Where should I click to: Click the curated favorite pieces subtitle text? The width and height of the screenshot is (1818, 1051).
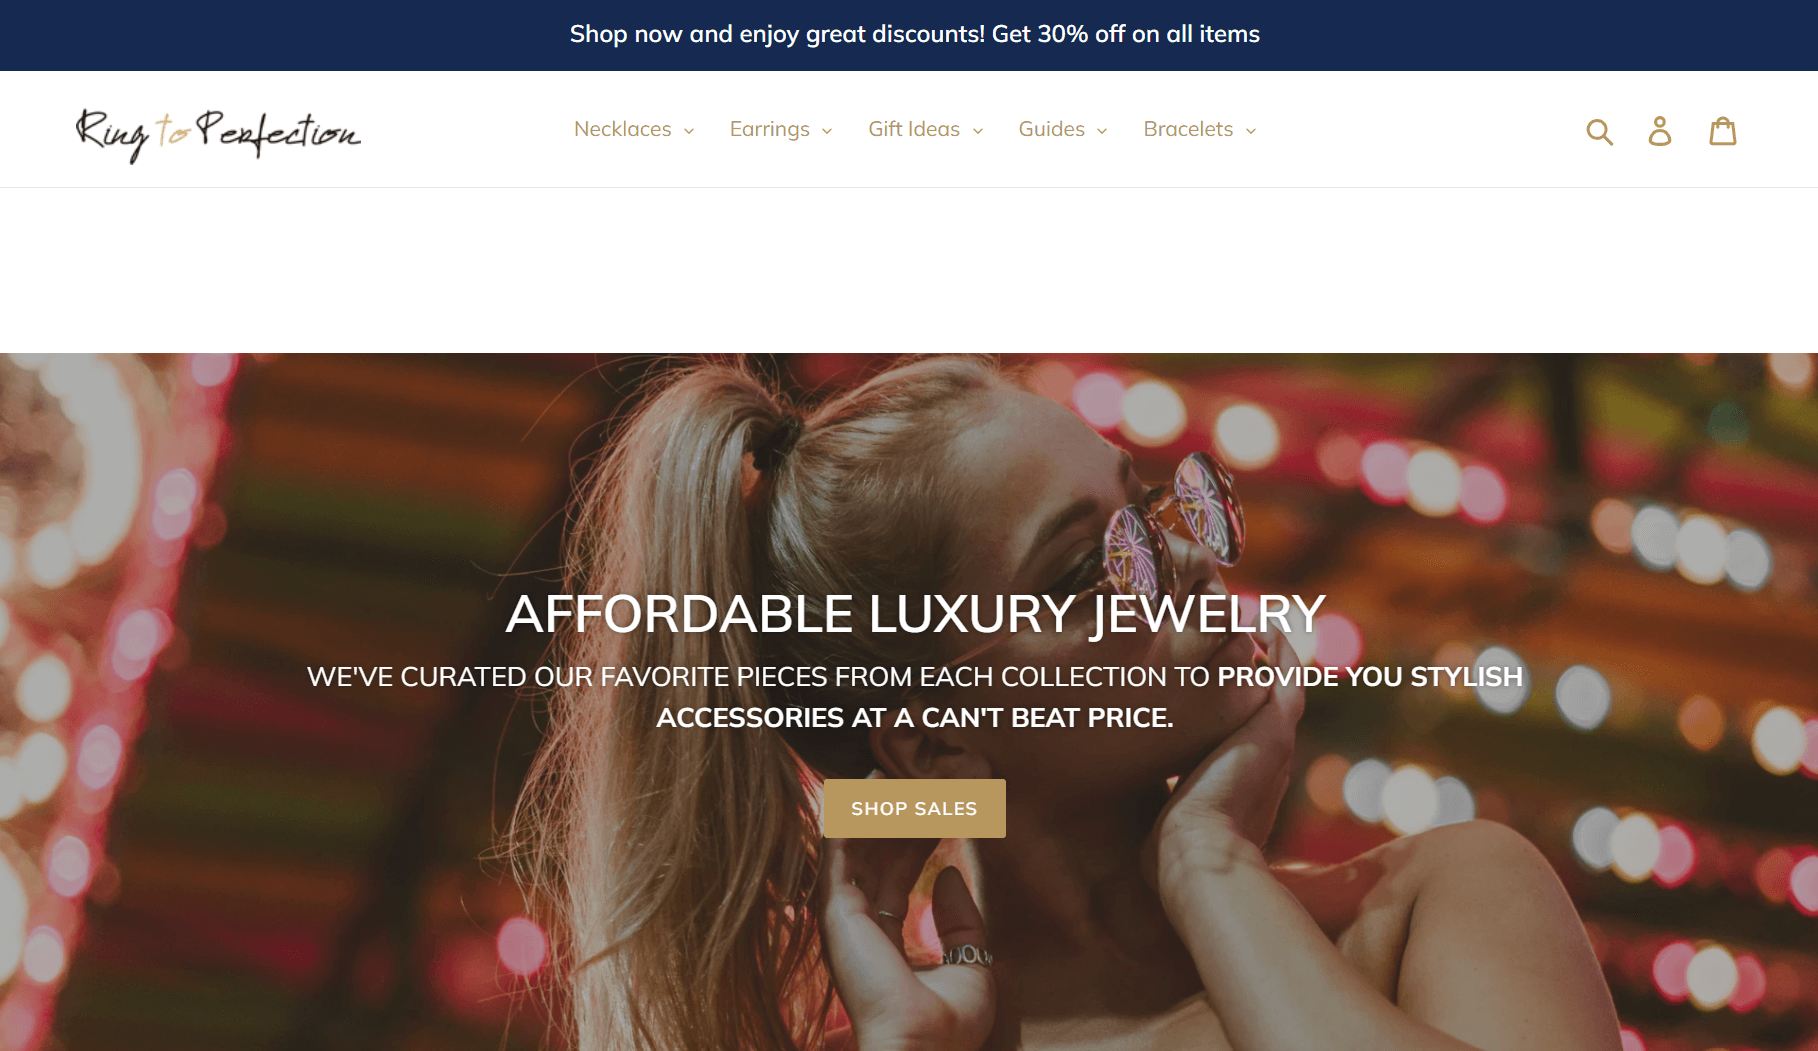point(914,697)
